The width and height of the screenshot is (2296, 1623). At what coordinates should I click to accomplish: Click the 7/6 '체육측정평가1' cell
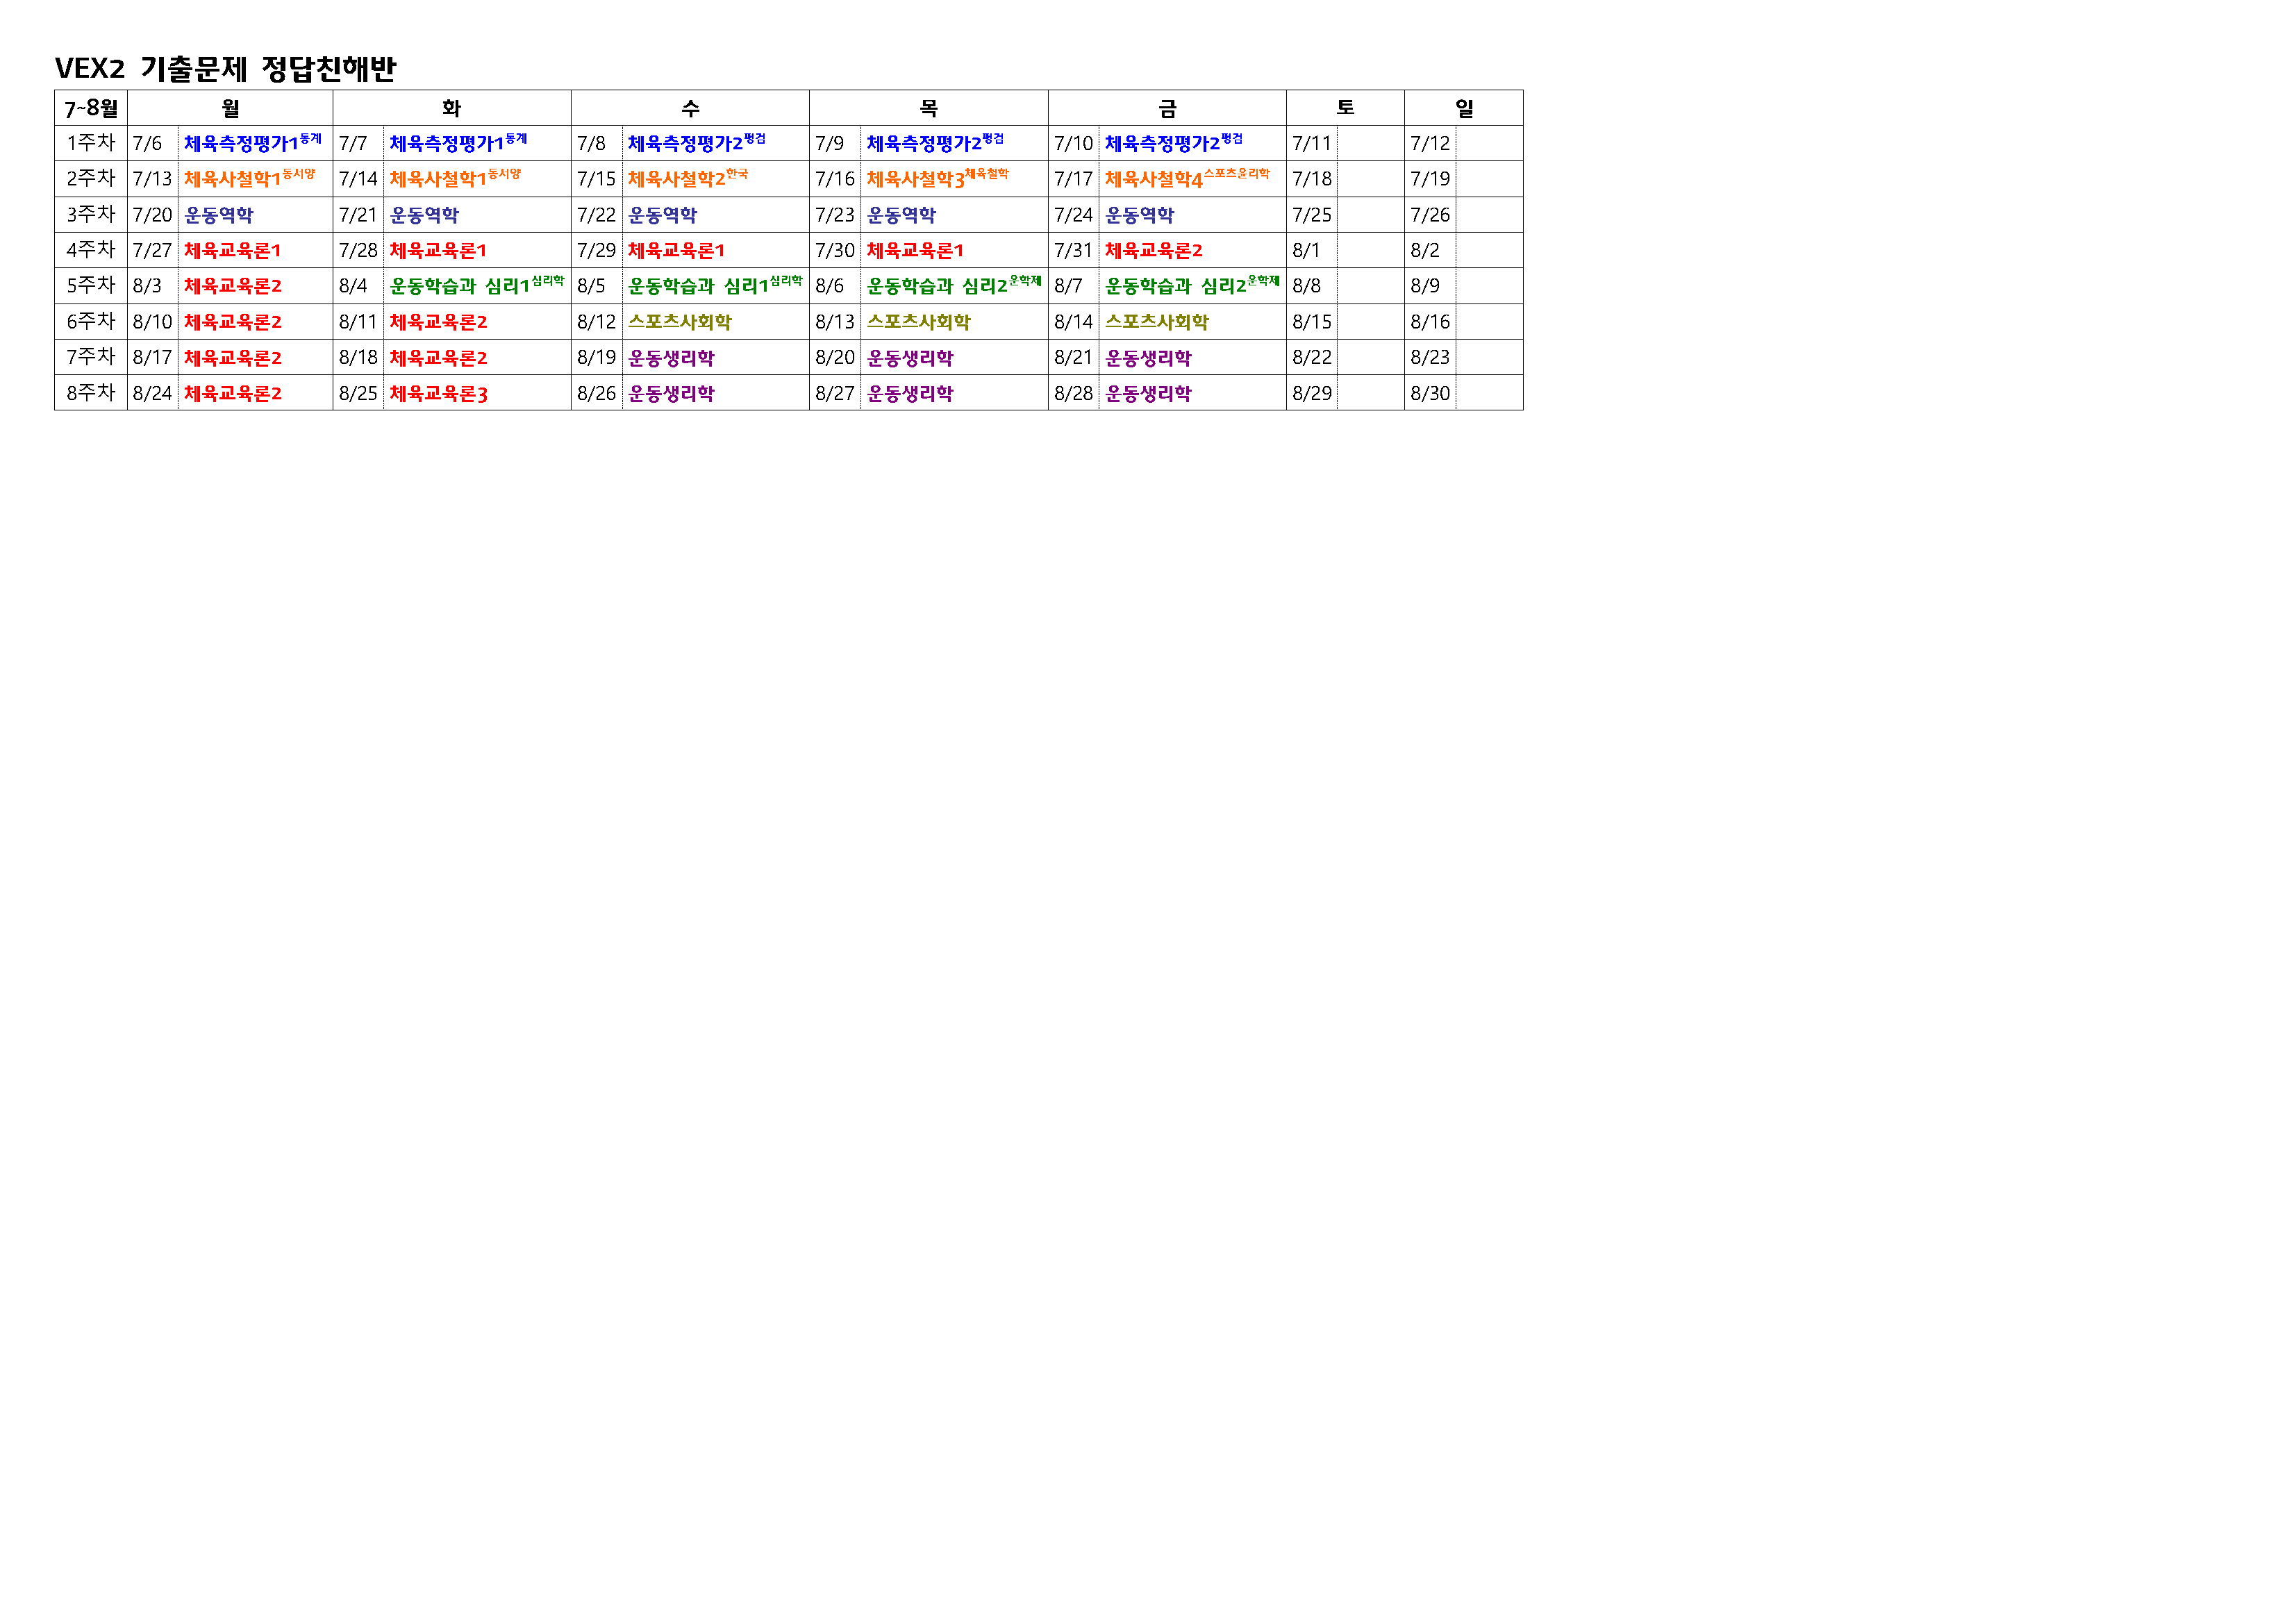click(x=252, y=143)
